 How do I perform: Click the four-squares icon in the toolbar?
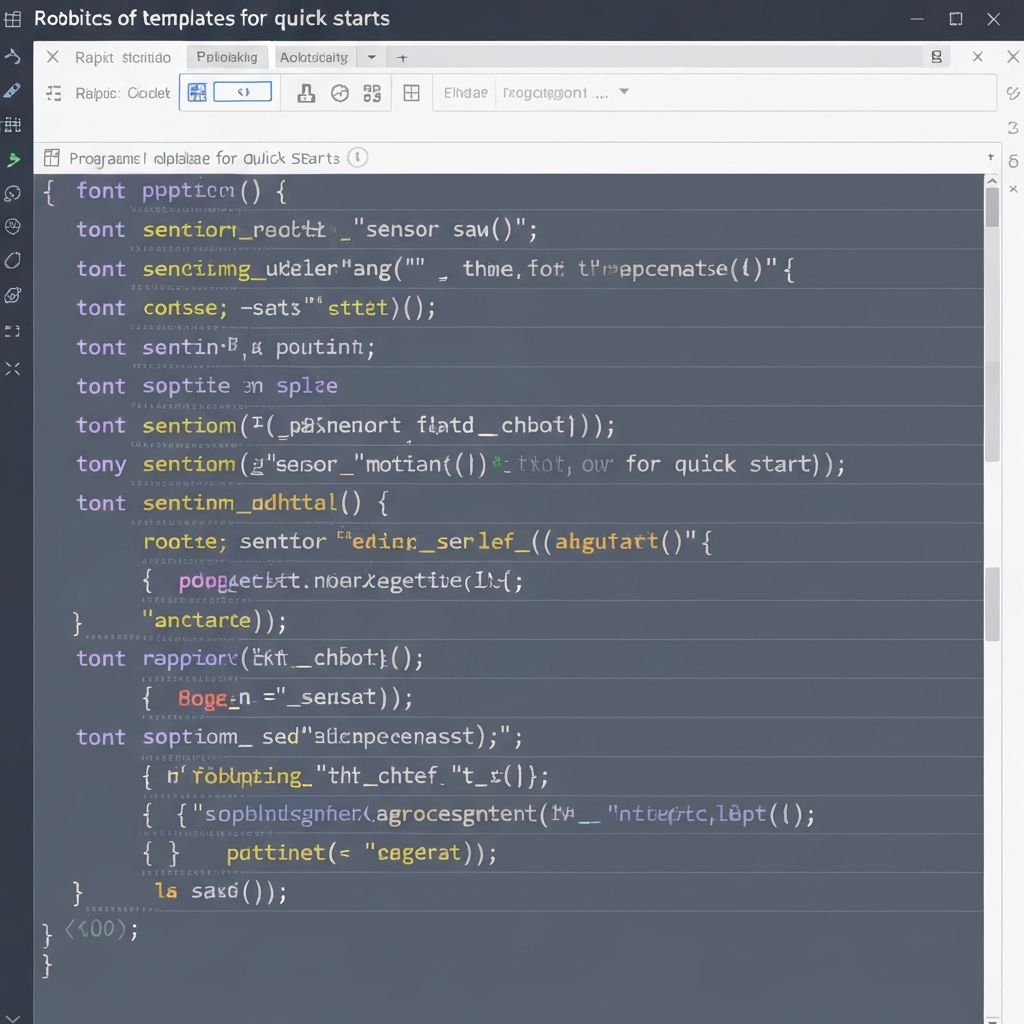point(372,94)
